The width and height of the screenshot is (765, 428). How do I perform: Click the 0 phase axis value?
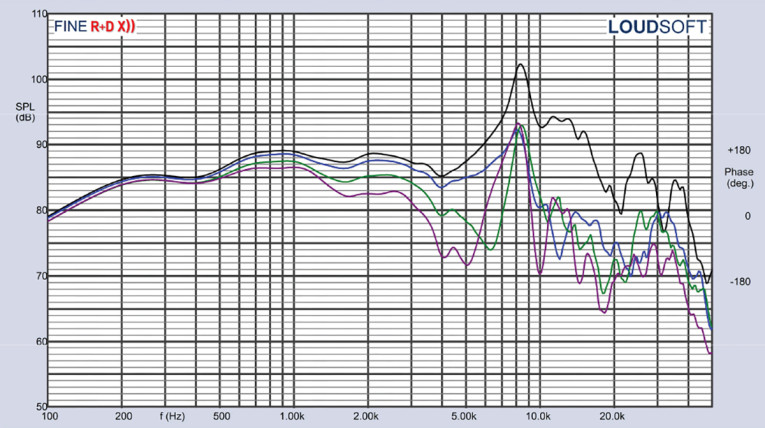click(746, 216)
